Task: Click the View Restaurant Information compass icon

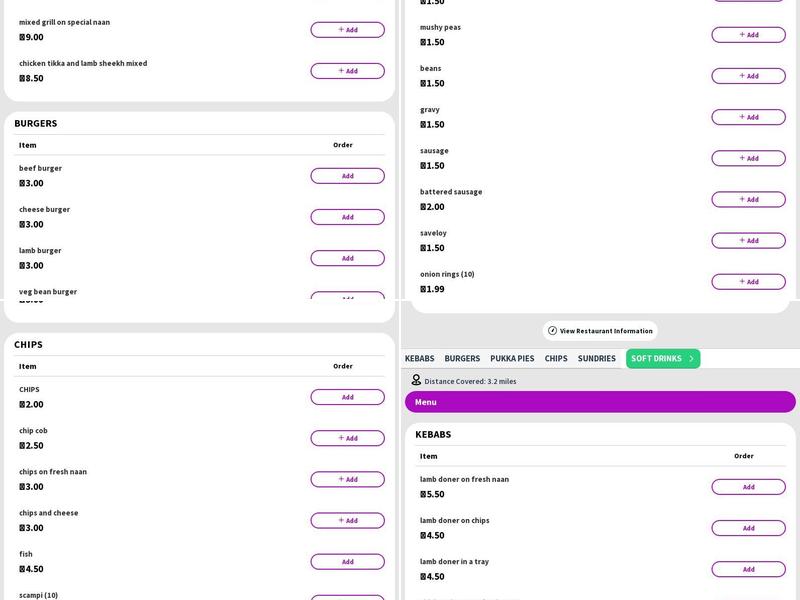Action: 552,331
